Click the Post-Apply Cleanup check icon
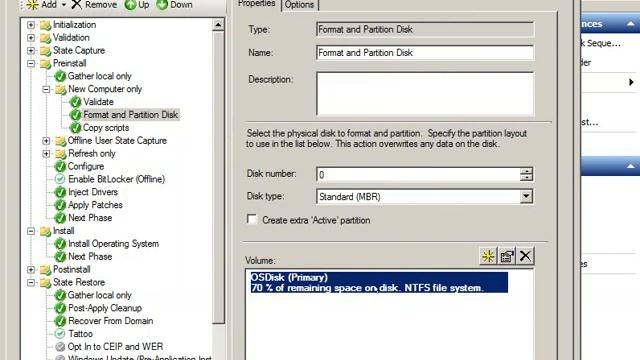This screenshot has height=360, width=640. pos(60,308)
